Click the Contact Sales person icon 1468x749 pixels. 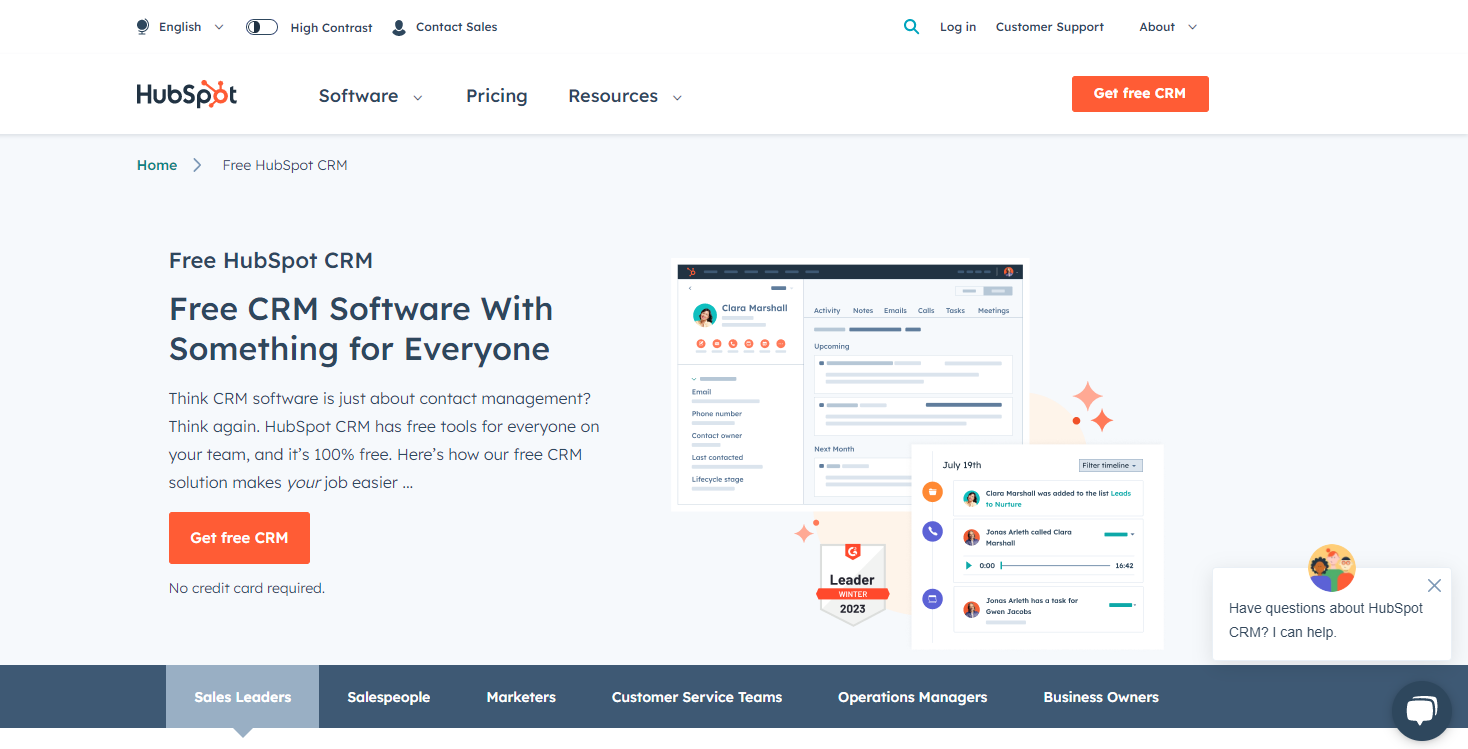(x=399, y=27)
